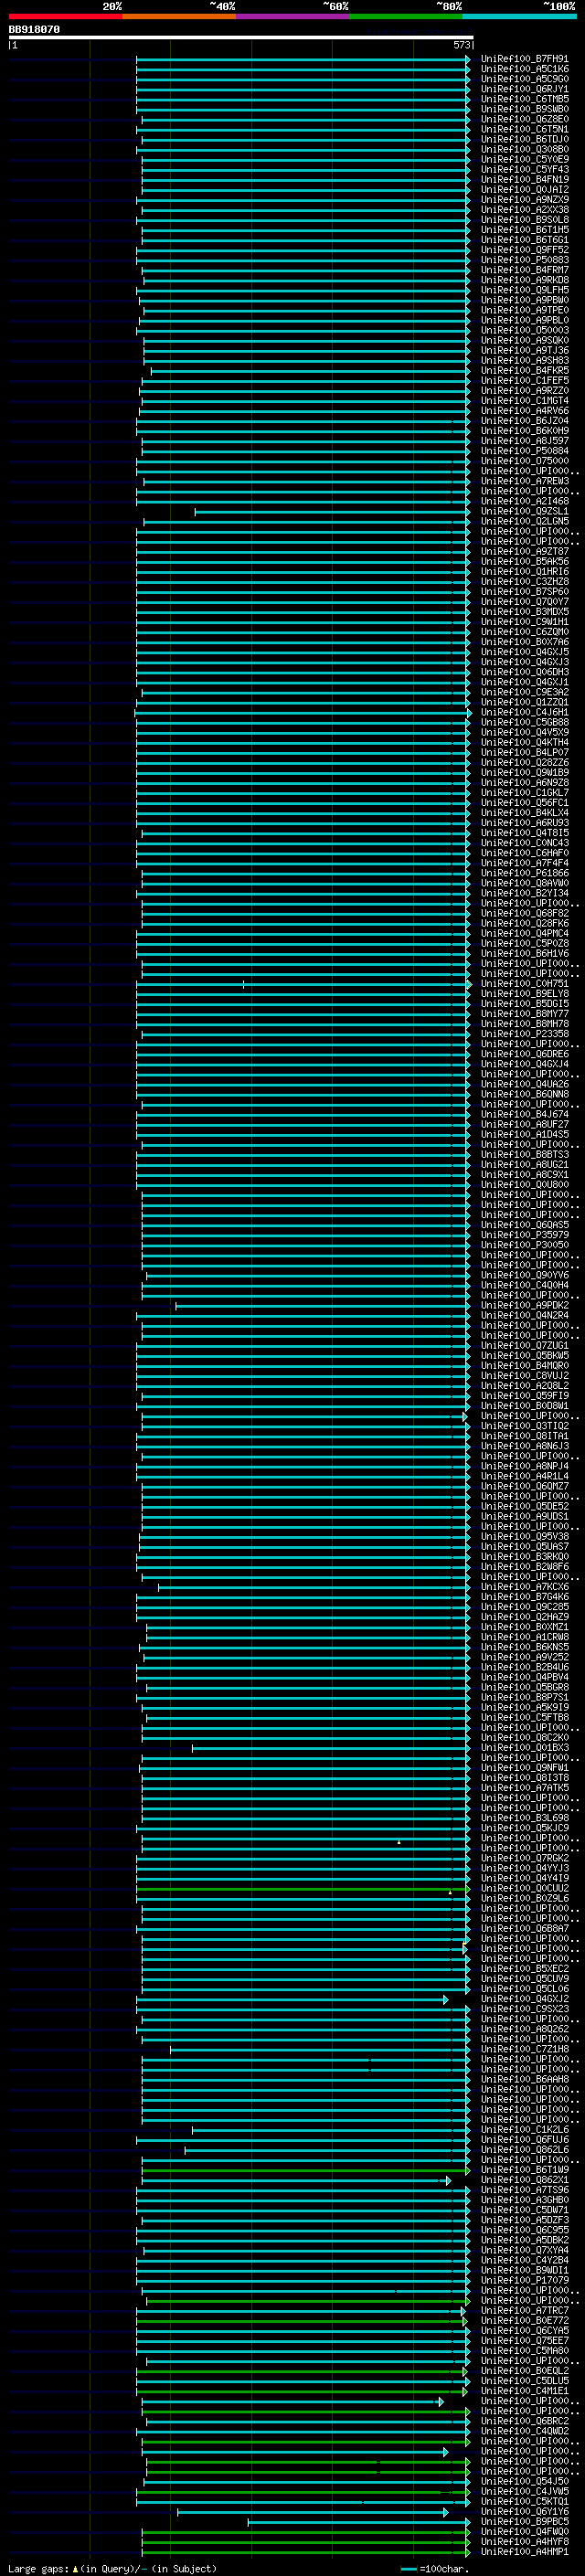The height and width of the screenshot is (2576, 585).
Task: Select hit UniRef100_P17079
Action: click(x=524, y=2281)
